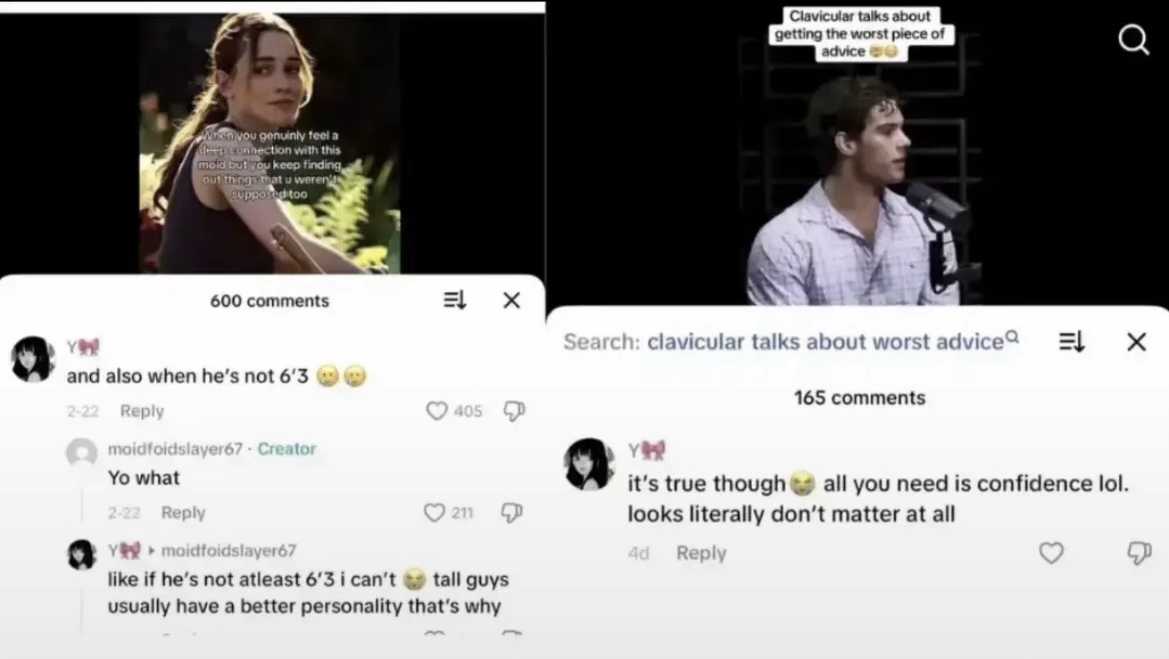Like the creator's 'Yo what' reply
This screenshot has height=659, width=1169.
[x=435, y=512]
